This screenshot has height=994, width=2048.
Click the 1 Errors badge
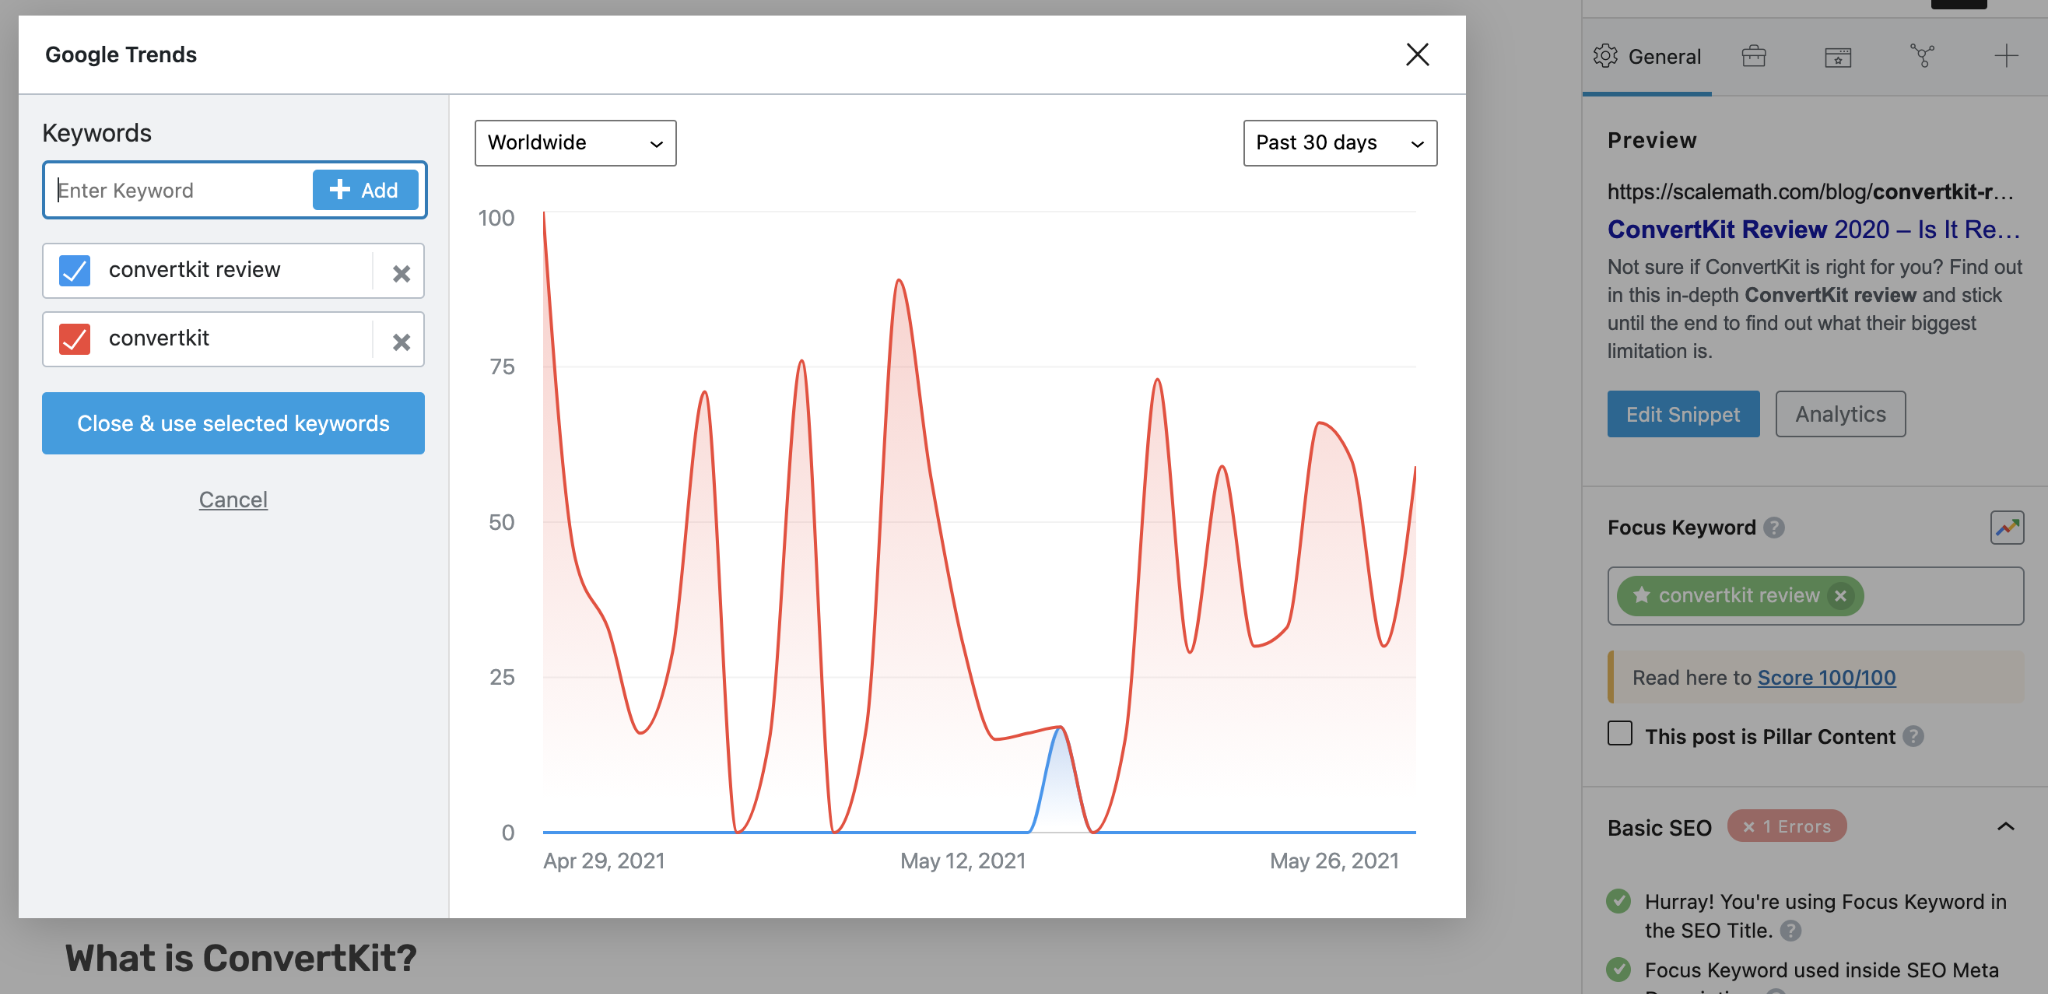(1787, 826)
